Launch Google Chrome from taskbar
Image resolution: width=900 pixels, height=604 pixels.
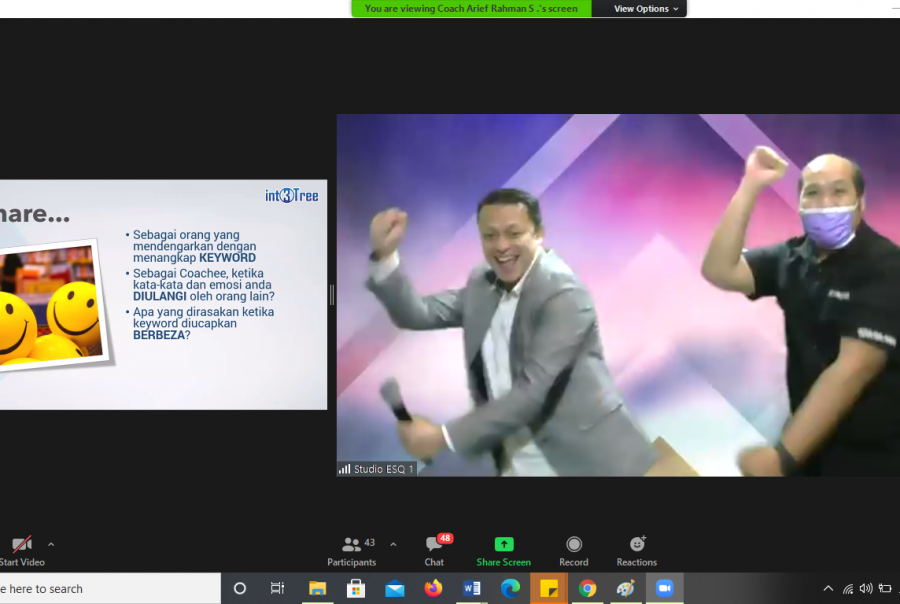[587, 588]
